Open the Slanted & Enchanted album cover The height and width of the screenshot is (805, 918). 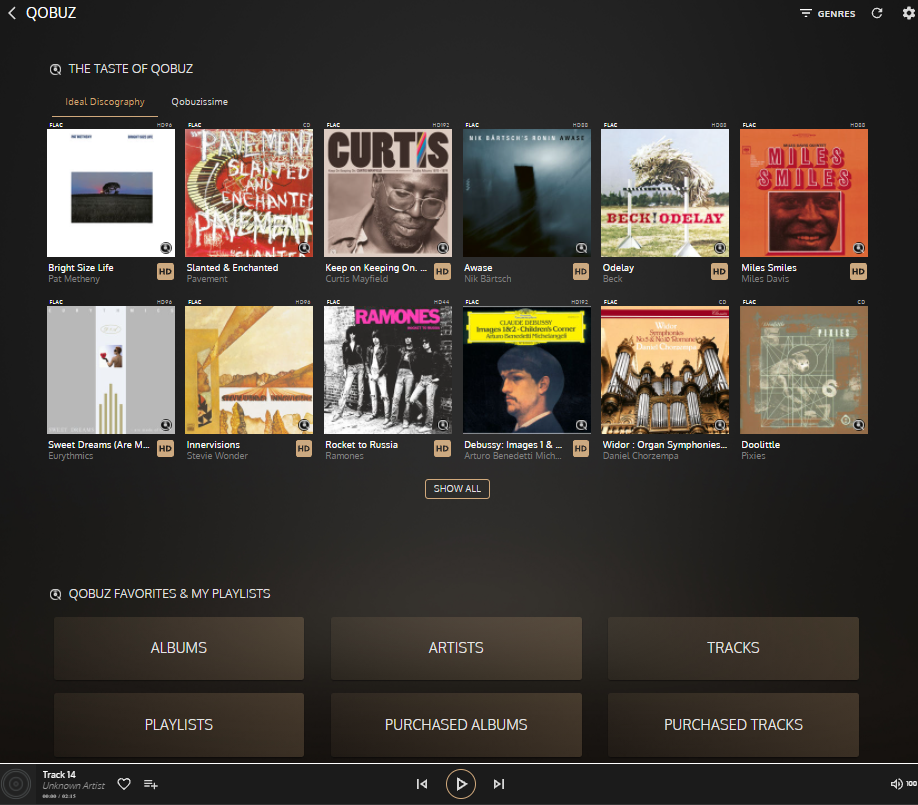click(249, 193)
